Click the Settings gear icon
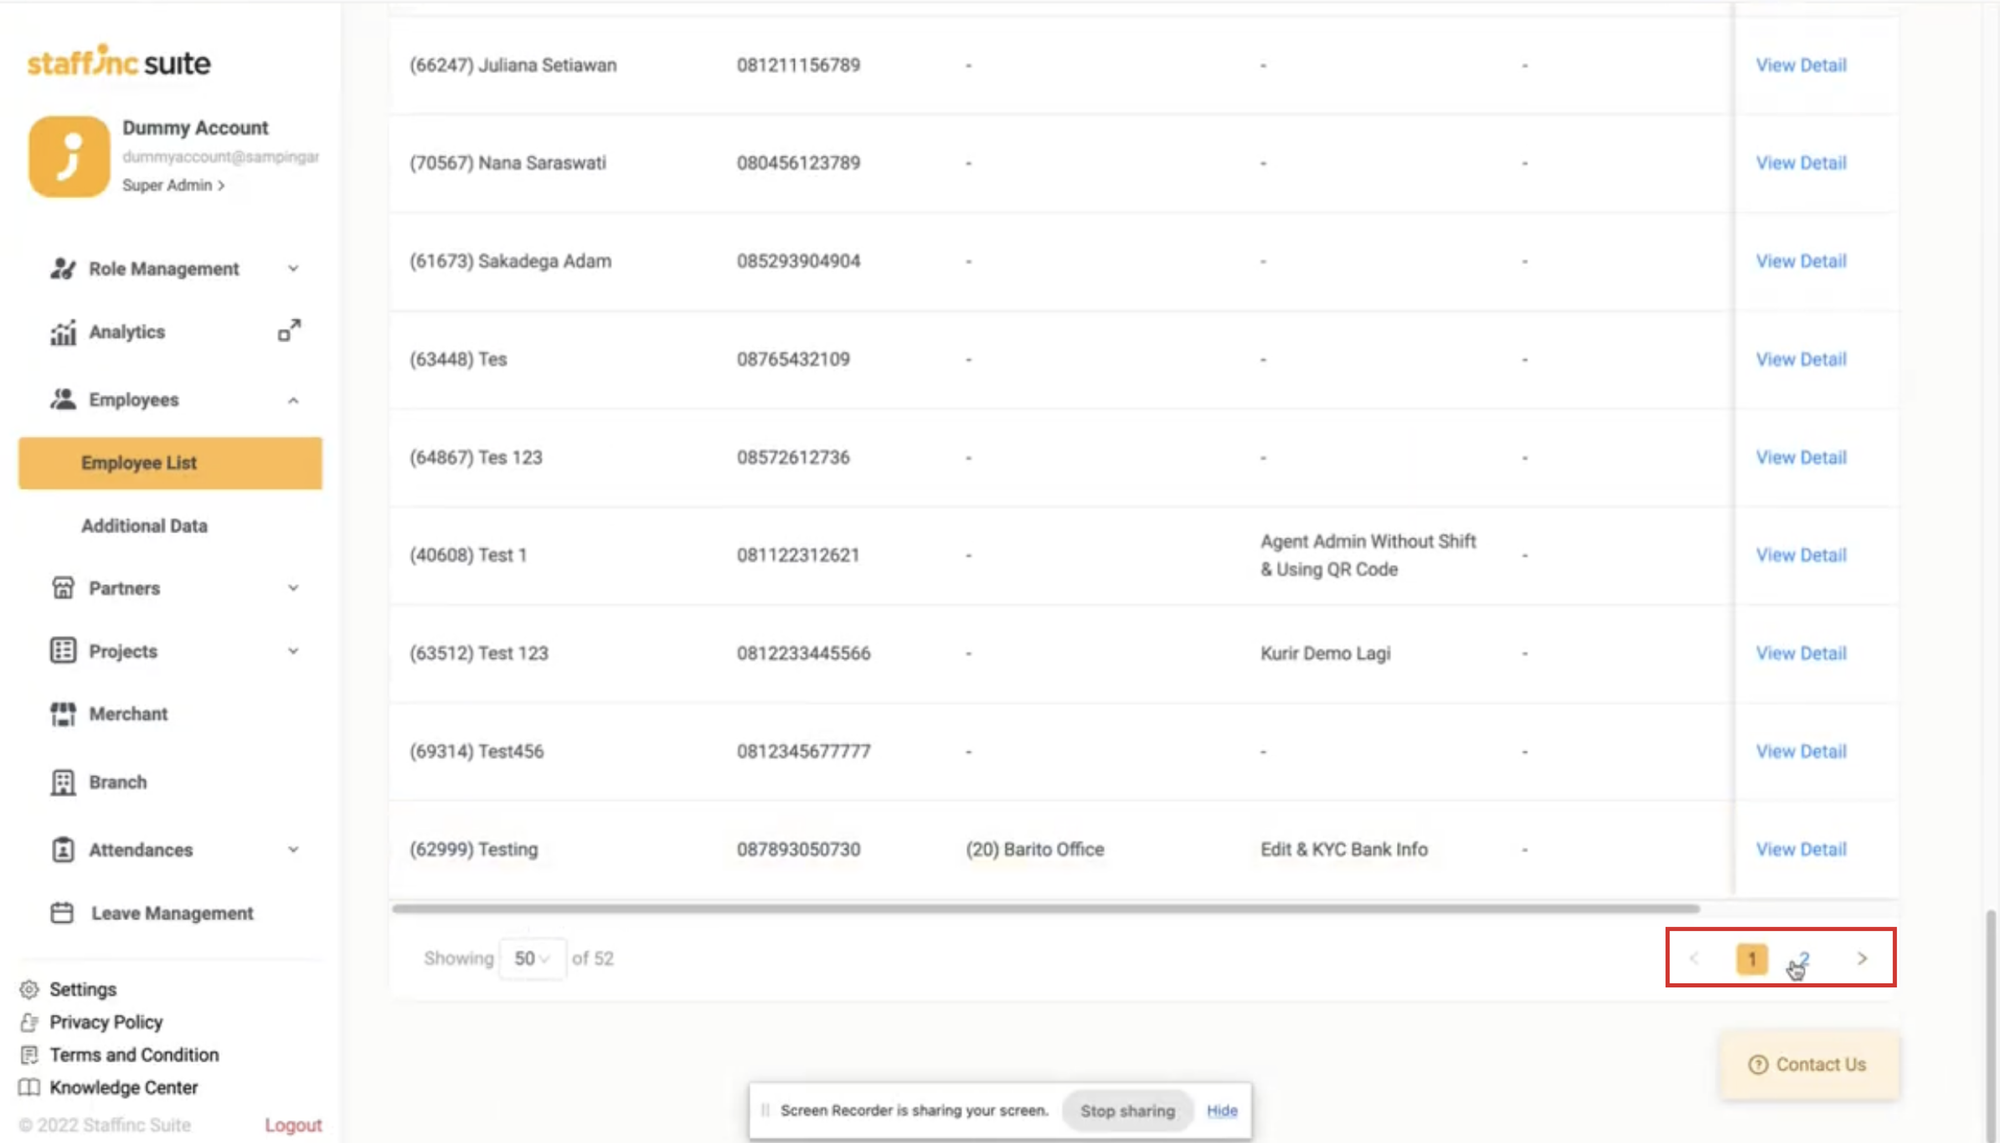 tap(29, 989)
